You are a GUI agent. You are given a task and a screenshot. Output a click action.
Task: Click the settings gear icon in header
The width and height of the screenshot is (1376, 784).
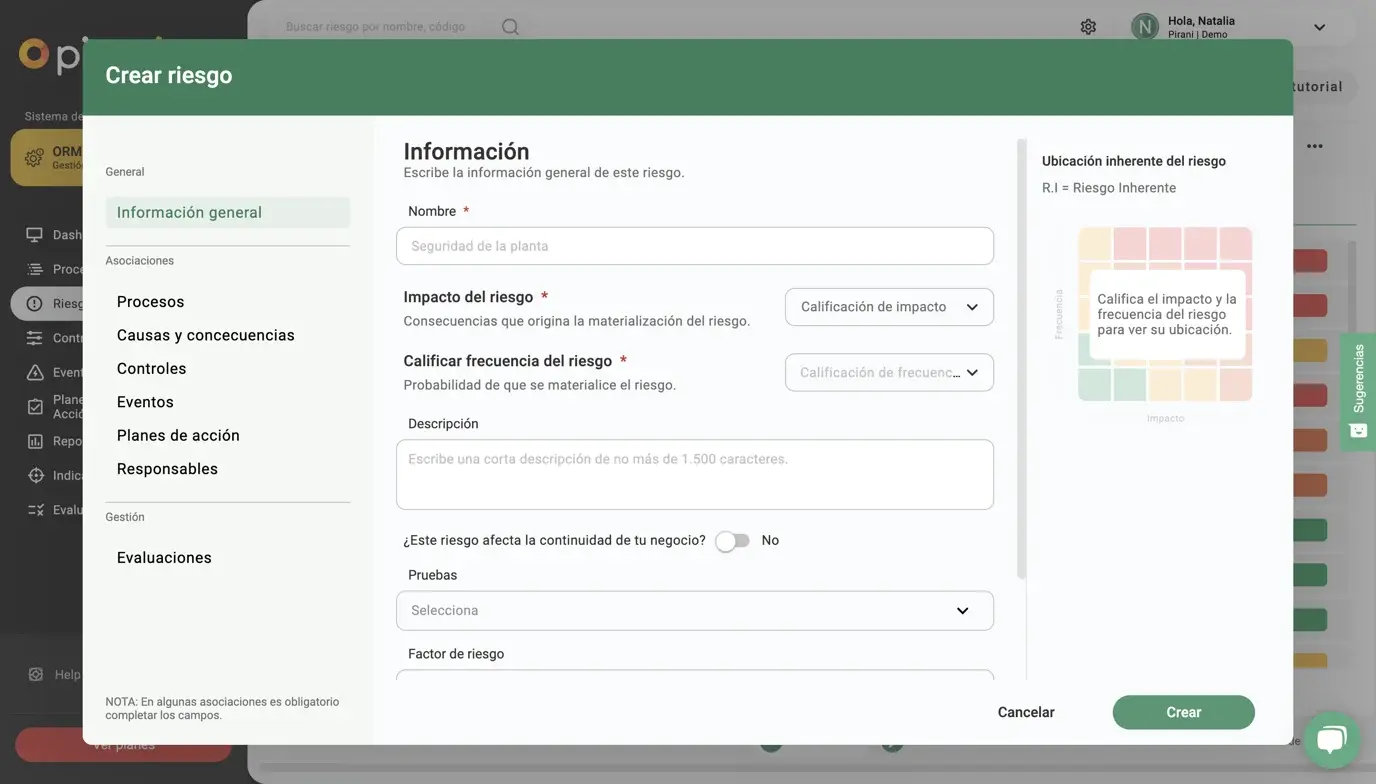[x=1088, y=27]
